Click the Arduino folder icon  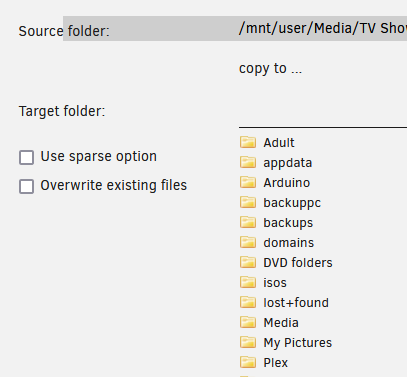(x=248, y=182)
